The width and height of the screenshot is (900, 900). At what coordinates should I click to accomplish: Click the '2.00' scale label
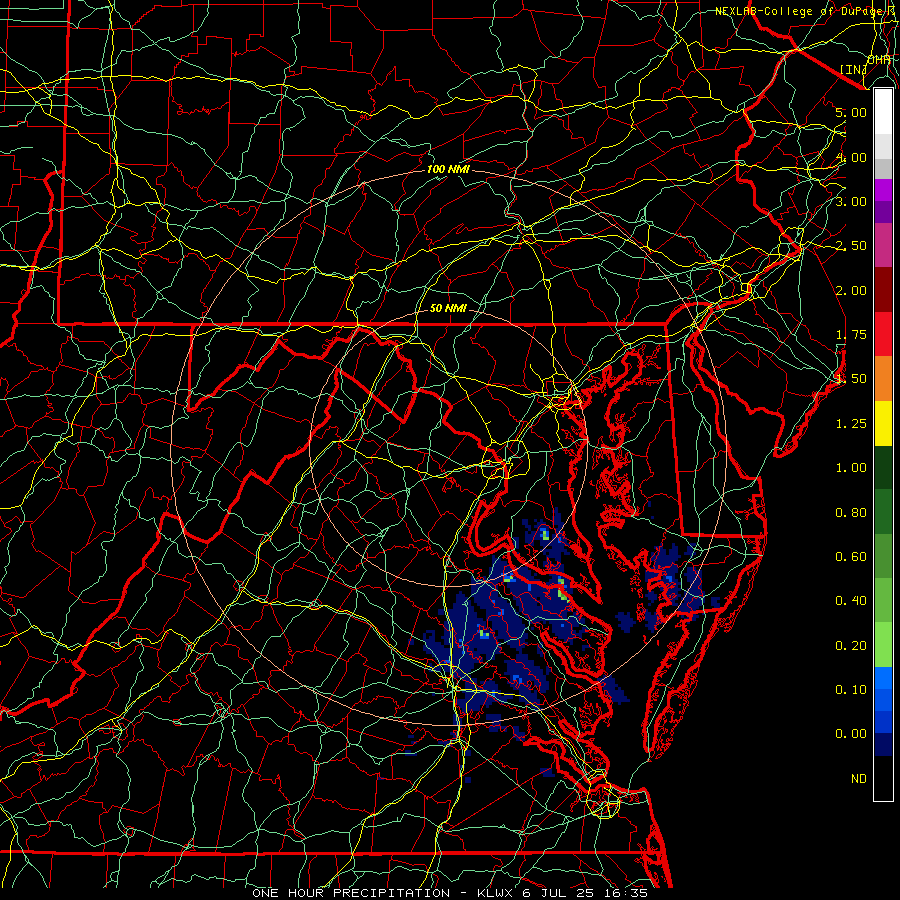tap(851, 290)
